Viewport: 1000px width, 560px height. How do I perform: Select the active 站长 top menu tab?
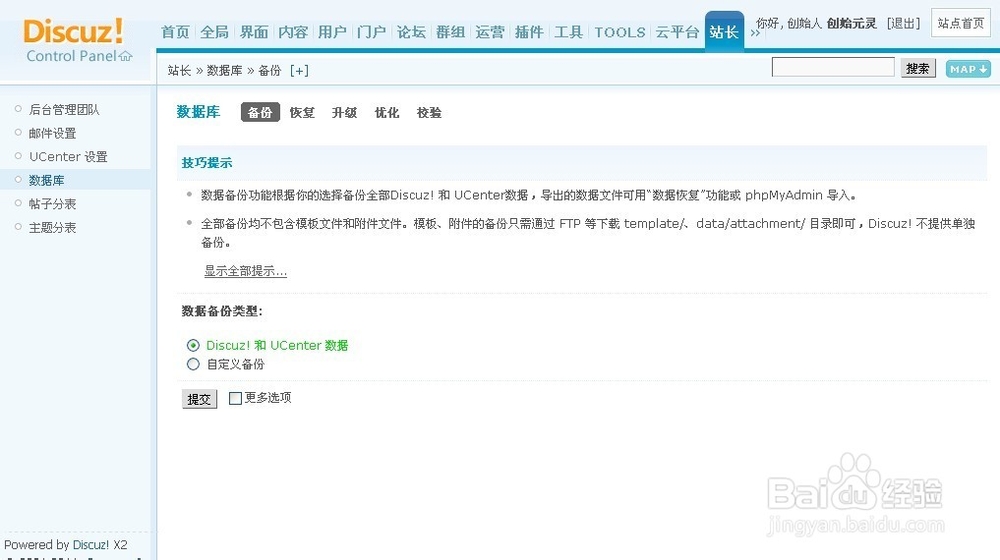click(x=724, y=31)
